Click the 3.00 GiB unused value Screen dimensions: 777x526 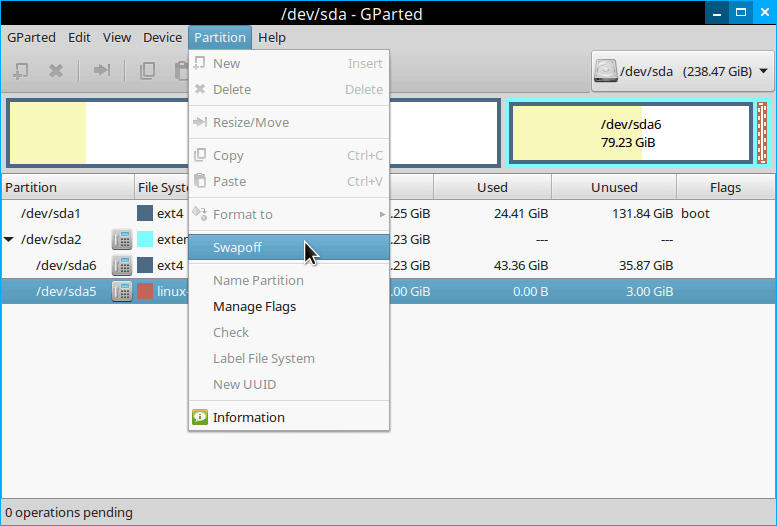(650, 292)
